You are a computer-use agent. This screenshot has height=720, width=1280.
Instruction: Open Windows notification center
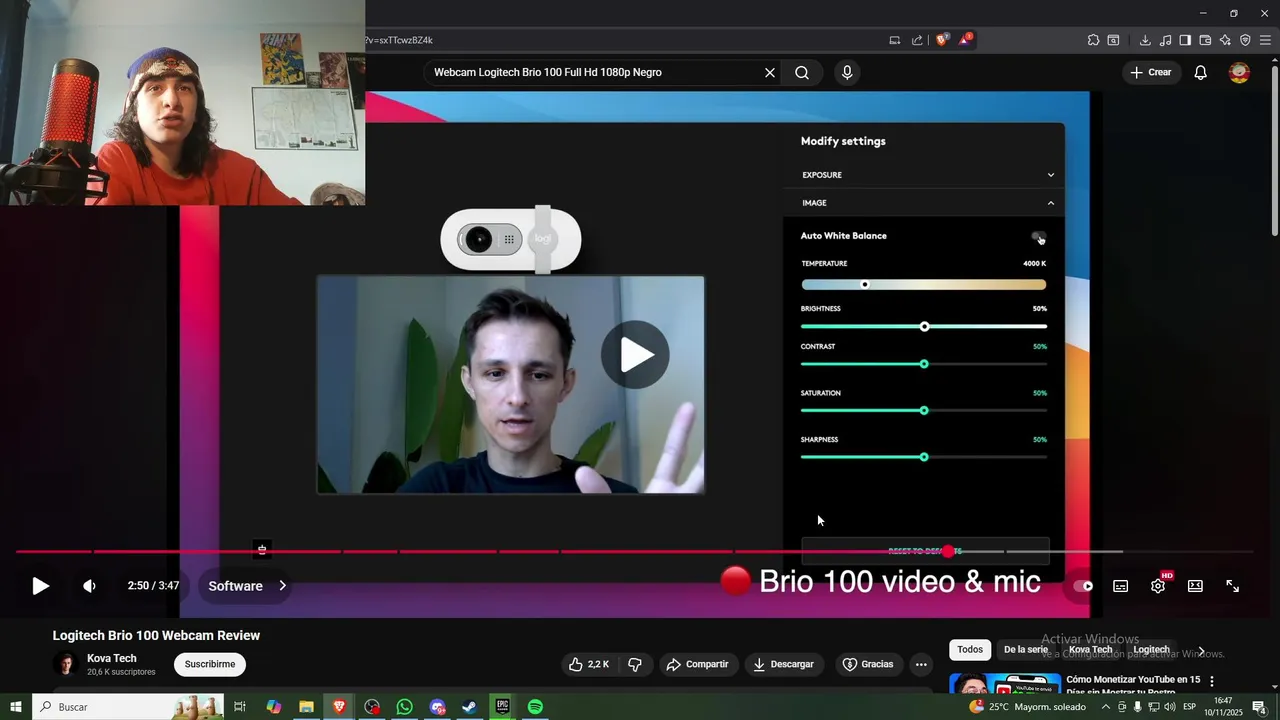click(x=1259, y=707)
